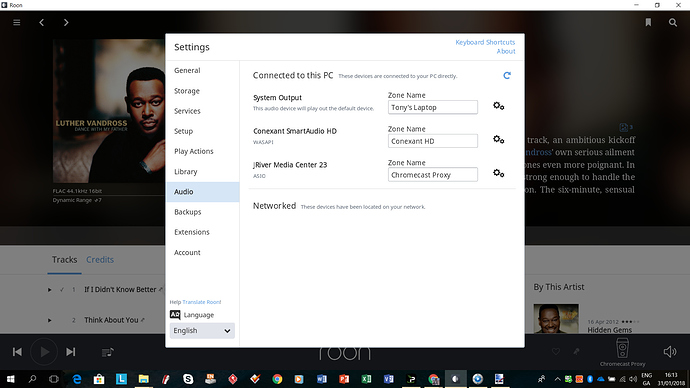This screenshot has height=388, width=690.
Task: Select the Chromecast Proxy zone icon
Action: pyautogui.click(x=622, y=348)
